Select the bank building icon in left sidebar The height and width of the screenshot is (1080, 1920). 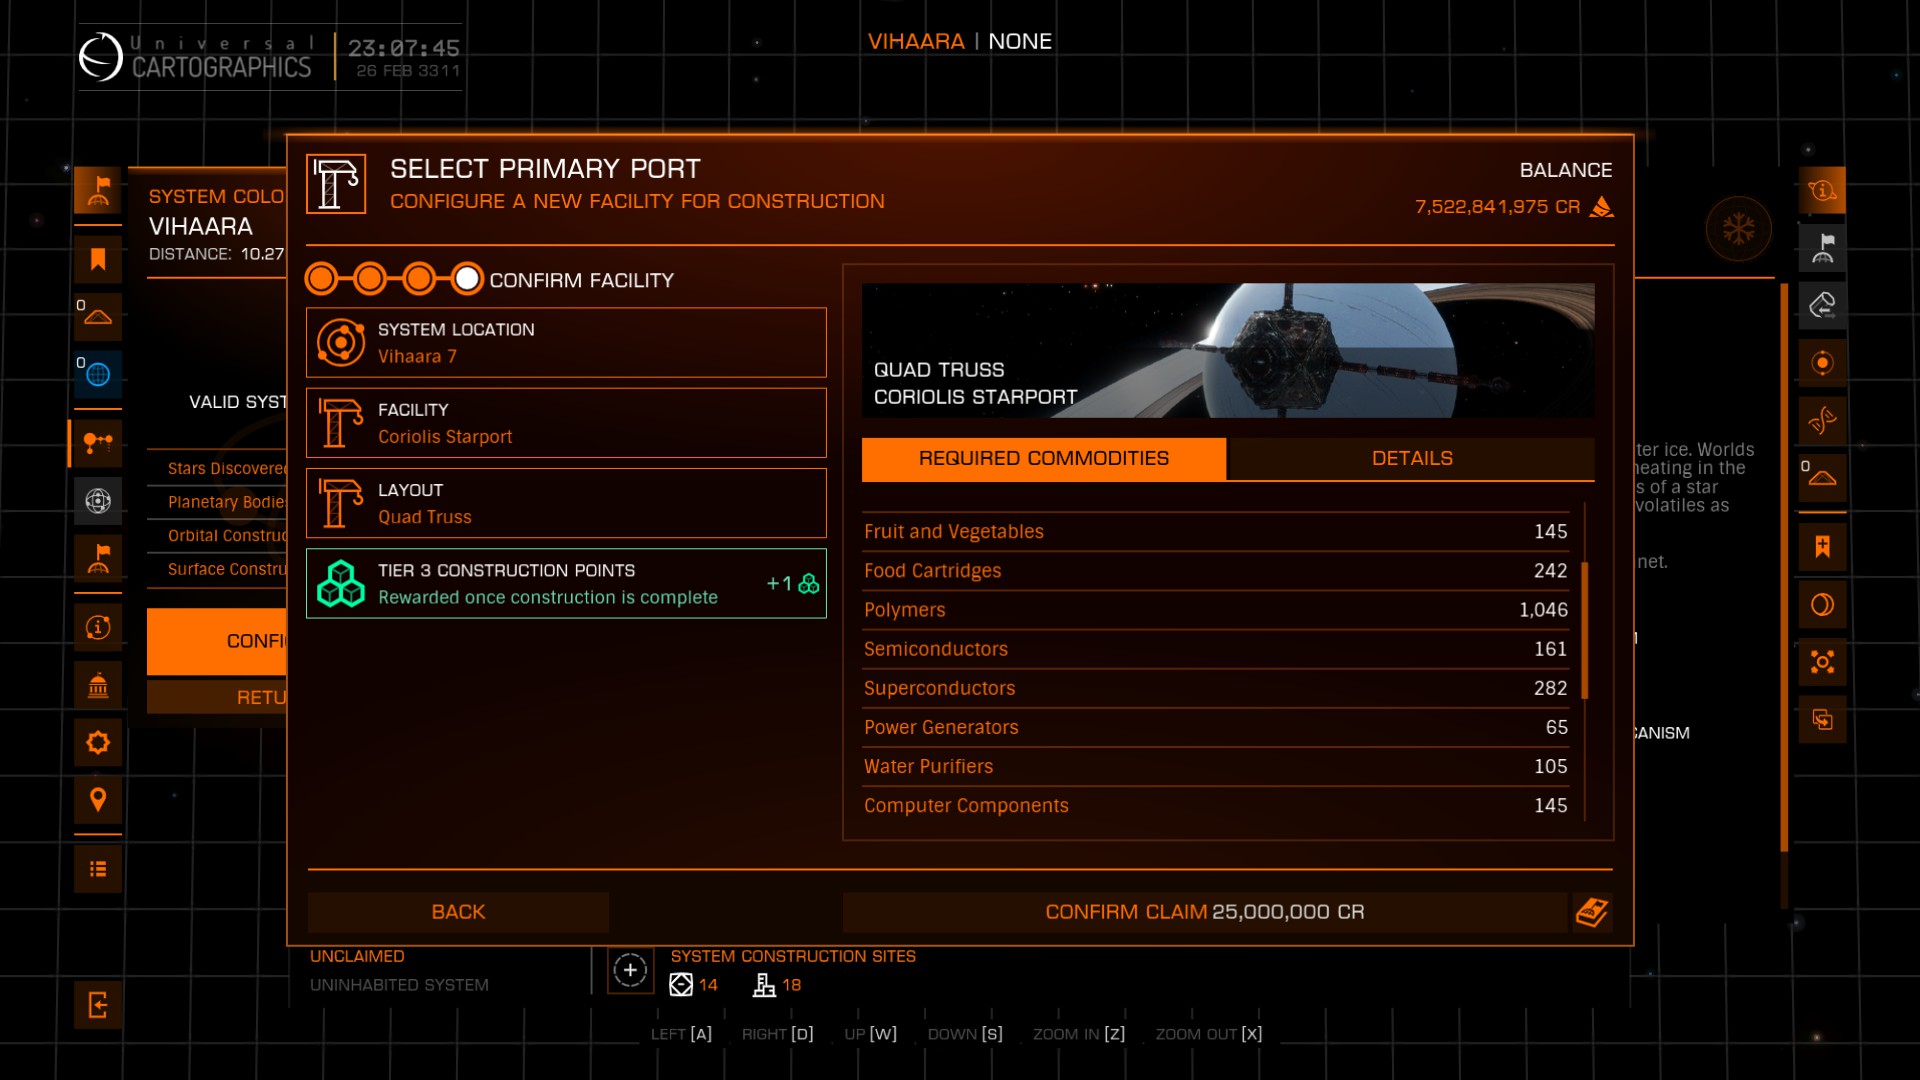click(98, 686)
